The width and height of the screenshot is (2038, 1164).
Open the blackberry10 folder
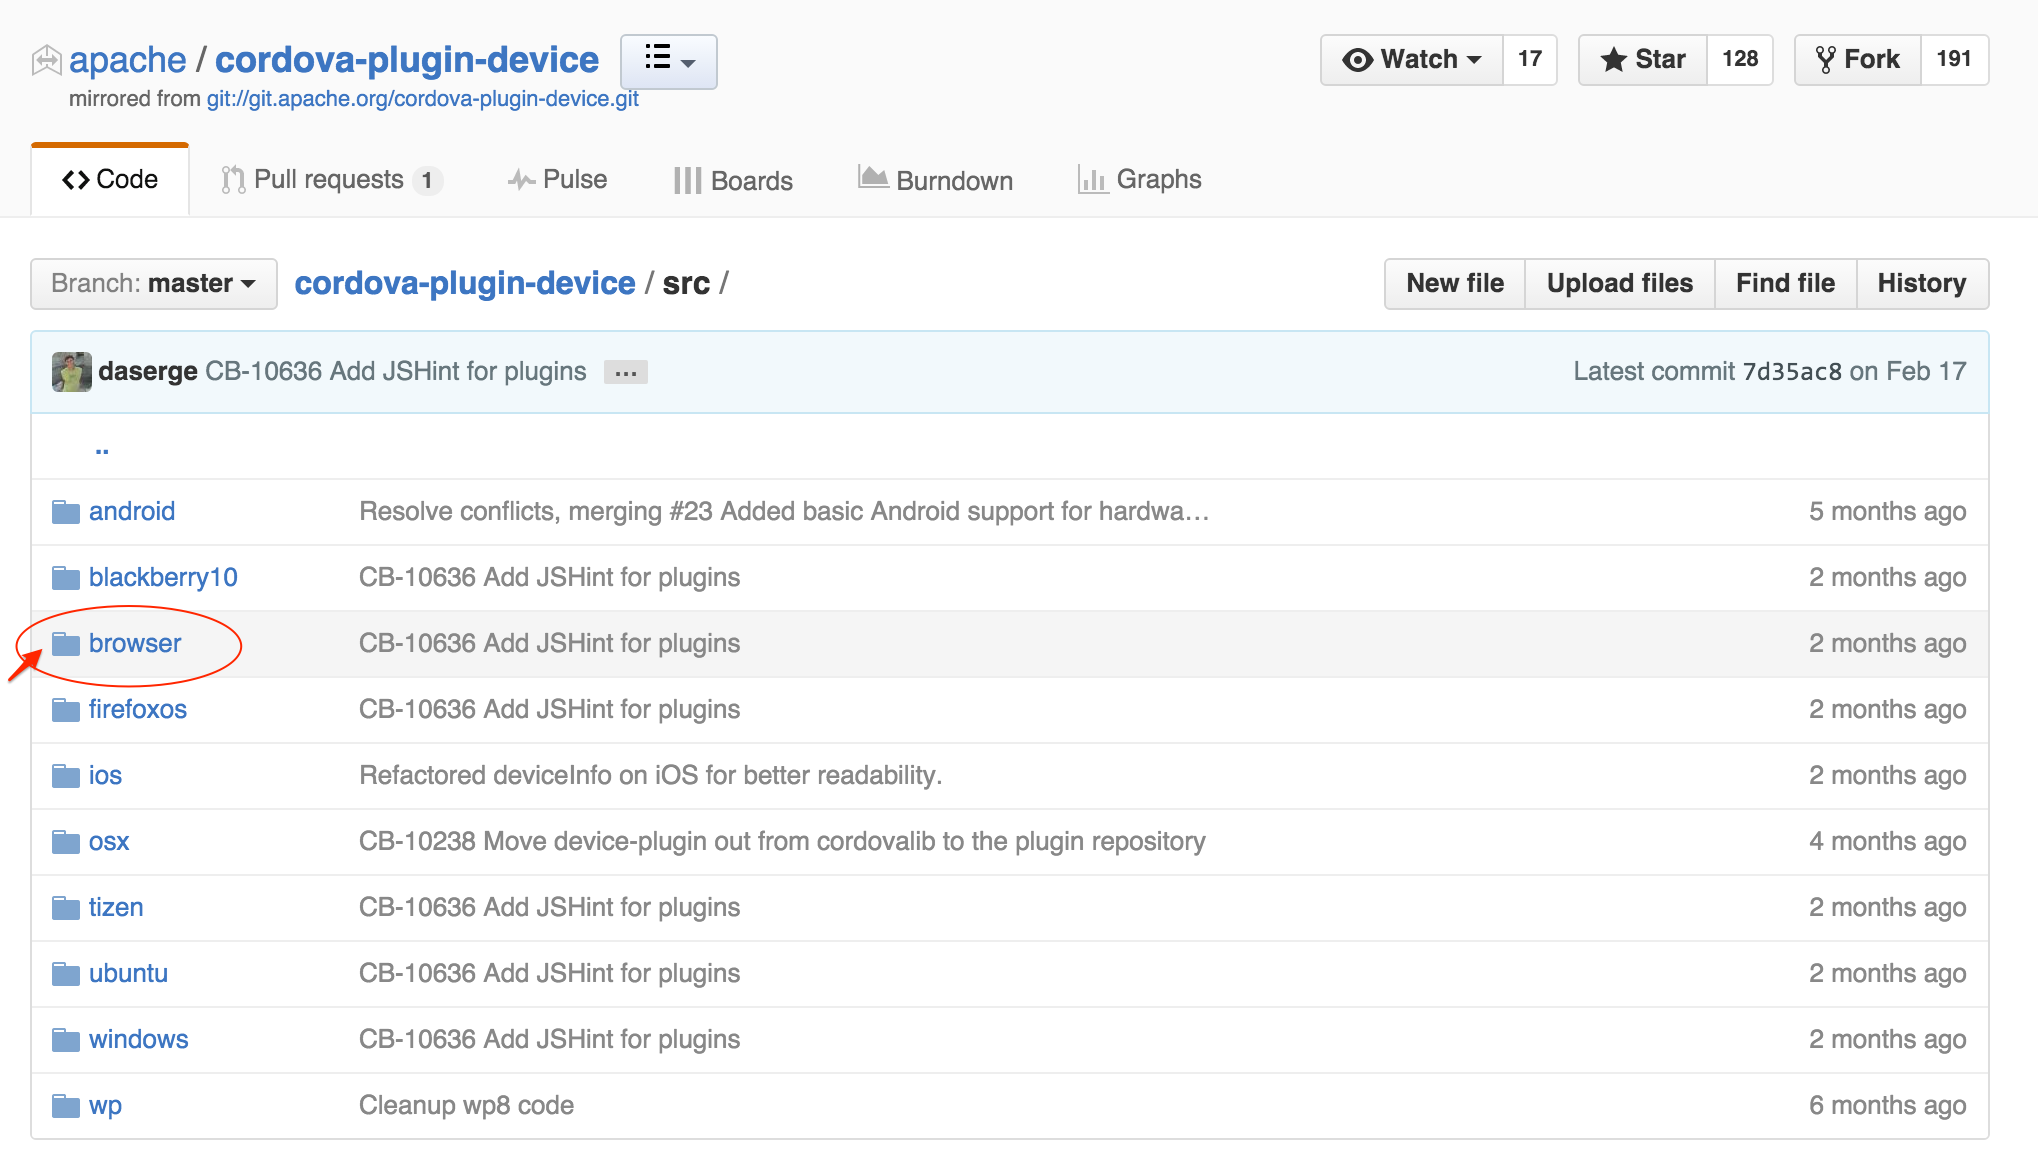tap(163, 578)
